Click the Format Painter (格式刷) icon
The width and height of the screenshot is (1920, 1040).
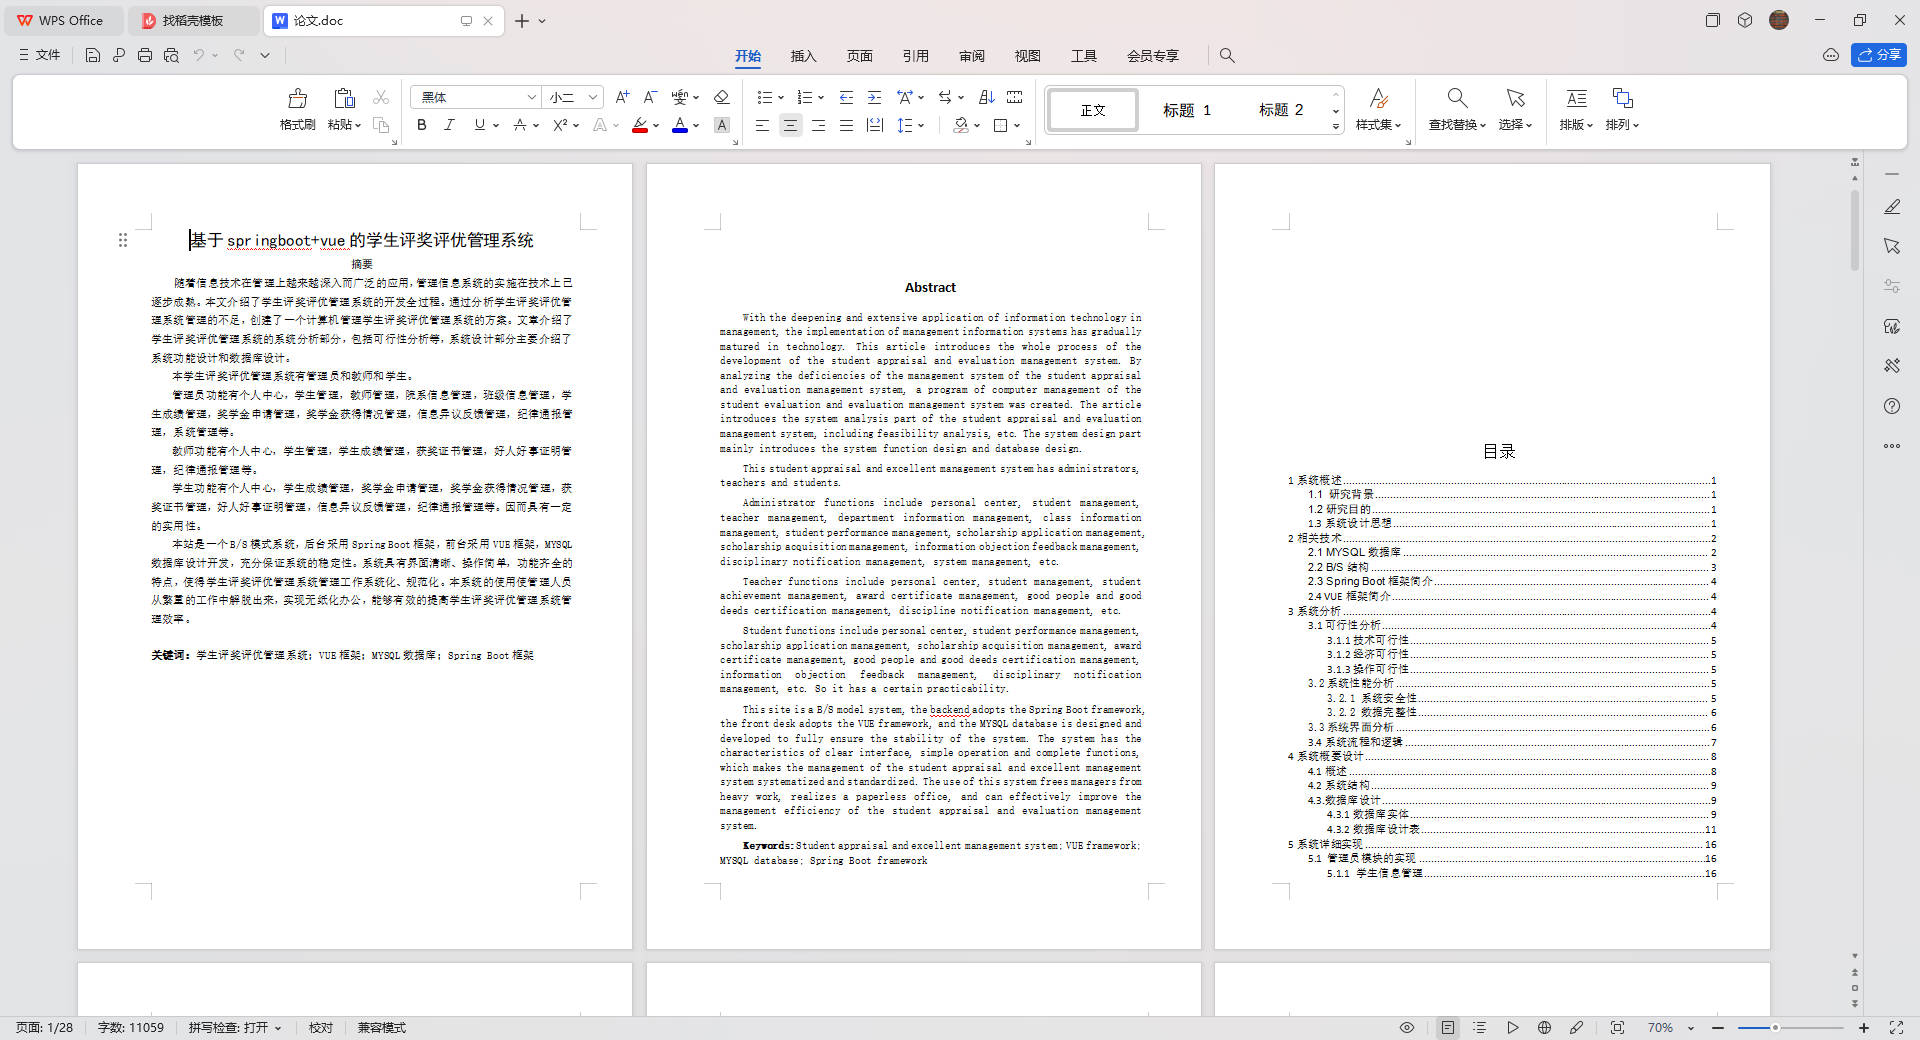click(x=297, y=98)
